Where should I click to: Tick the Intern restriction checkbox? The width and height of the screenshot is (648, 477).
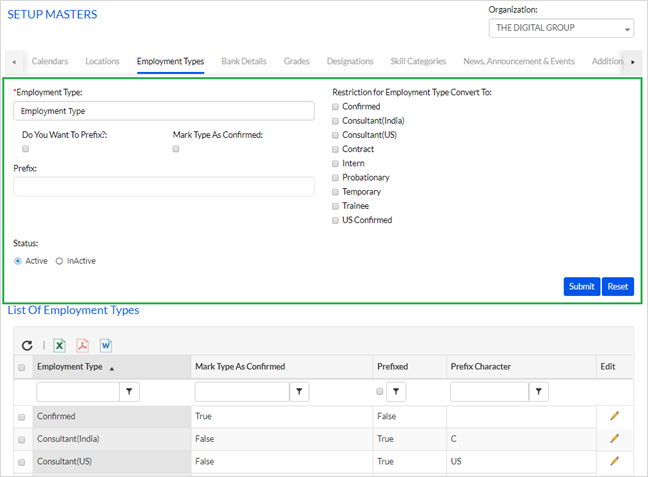[335, 164]
